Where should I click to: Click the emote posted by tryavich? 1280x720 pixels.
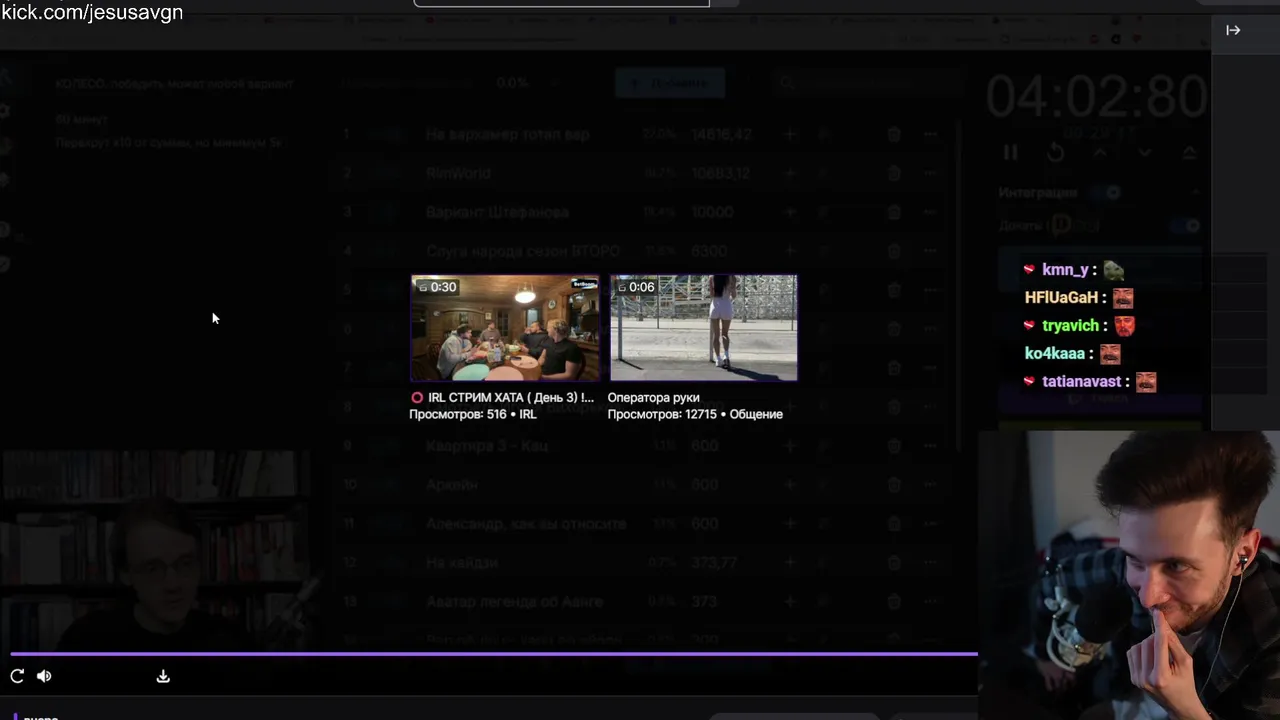point(1125,326)
